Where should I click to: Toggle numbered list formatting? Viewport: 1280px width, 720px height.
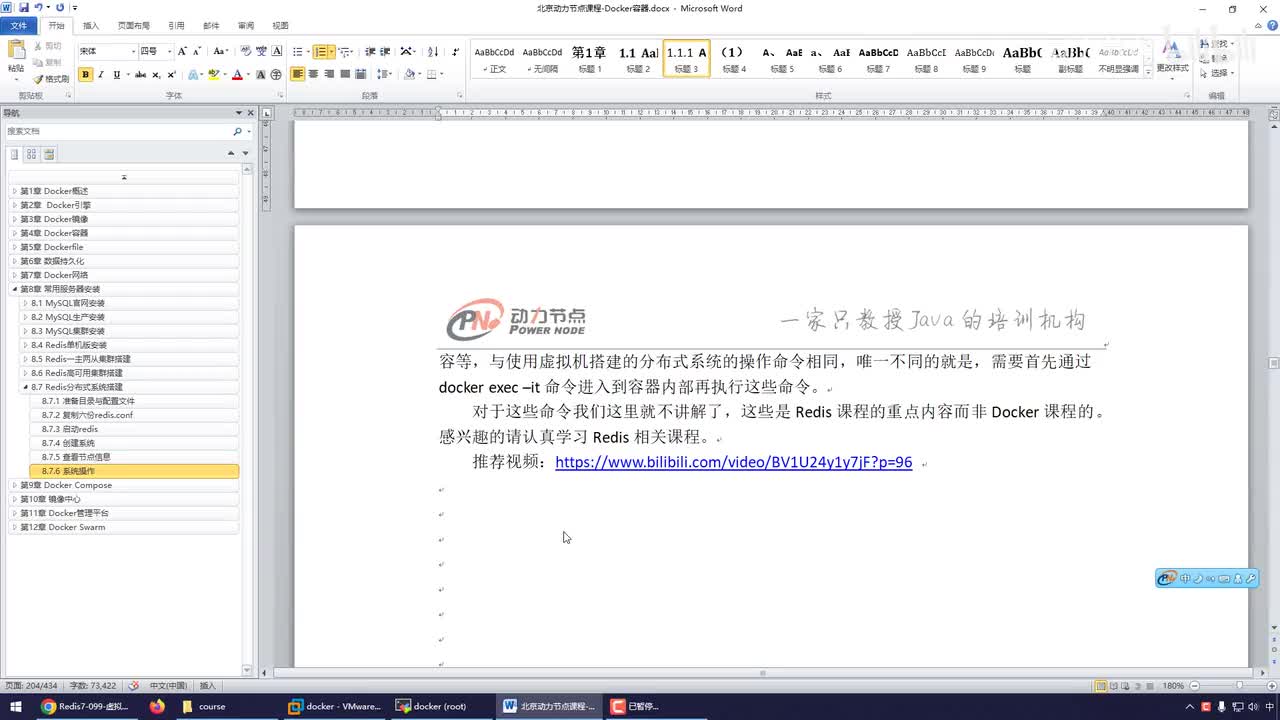[x=320, y=51]
